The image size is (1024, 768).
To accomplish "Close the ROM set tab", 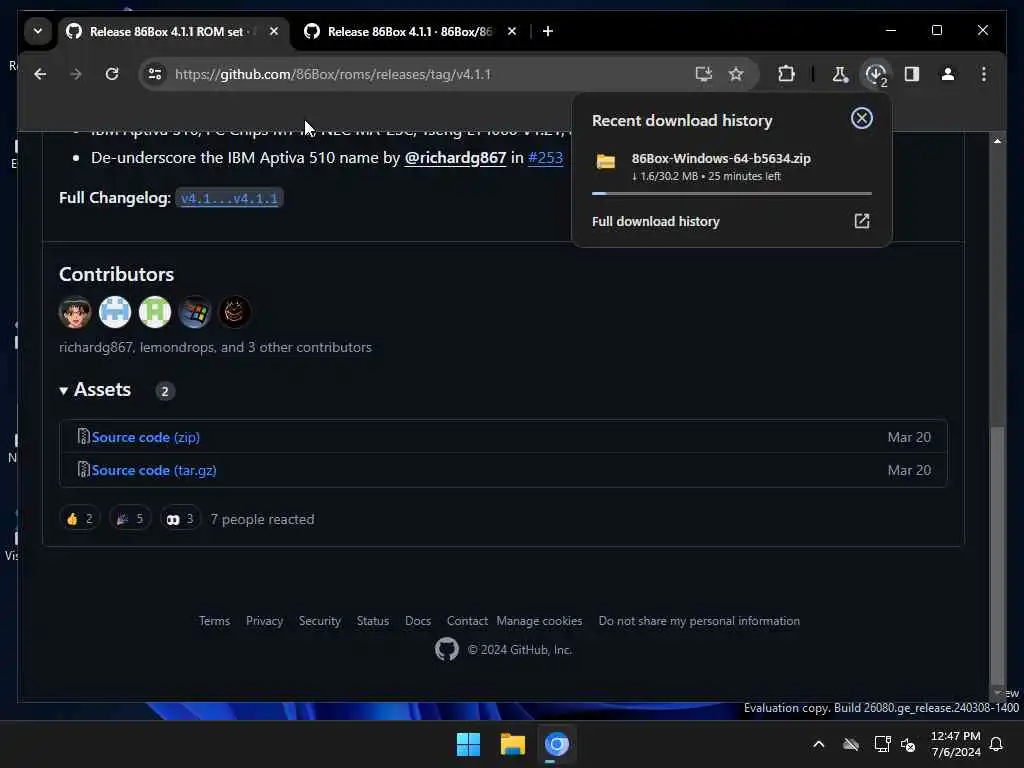I will coord(274,31).
